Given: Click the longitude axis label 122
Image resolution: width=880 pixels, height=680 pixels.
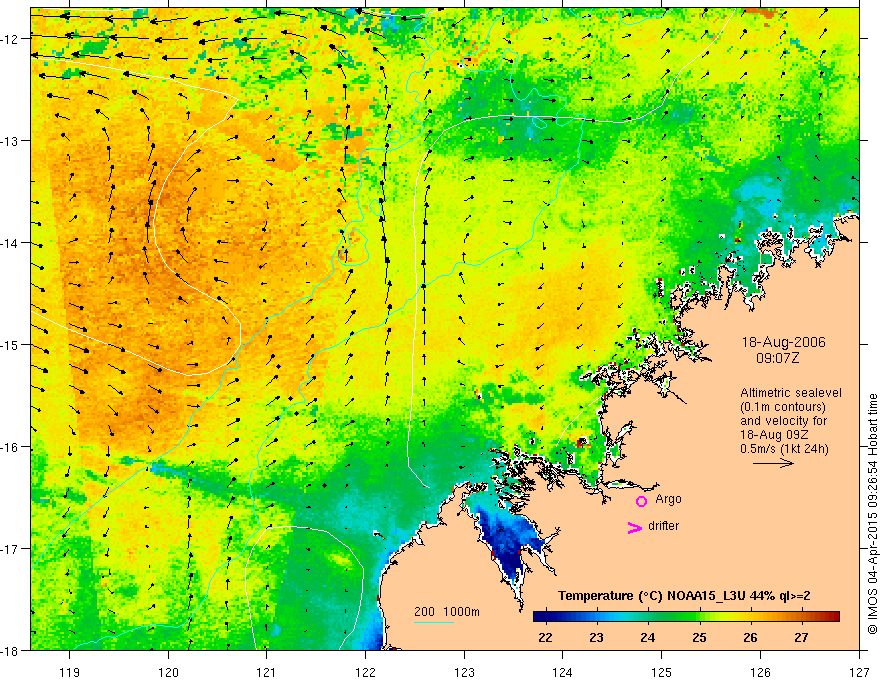Looking at the screenshot, I should pyautogui.click(x=365, y=672).
